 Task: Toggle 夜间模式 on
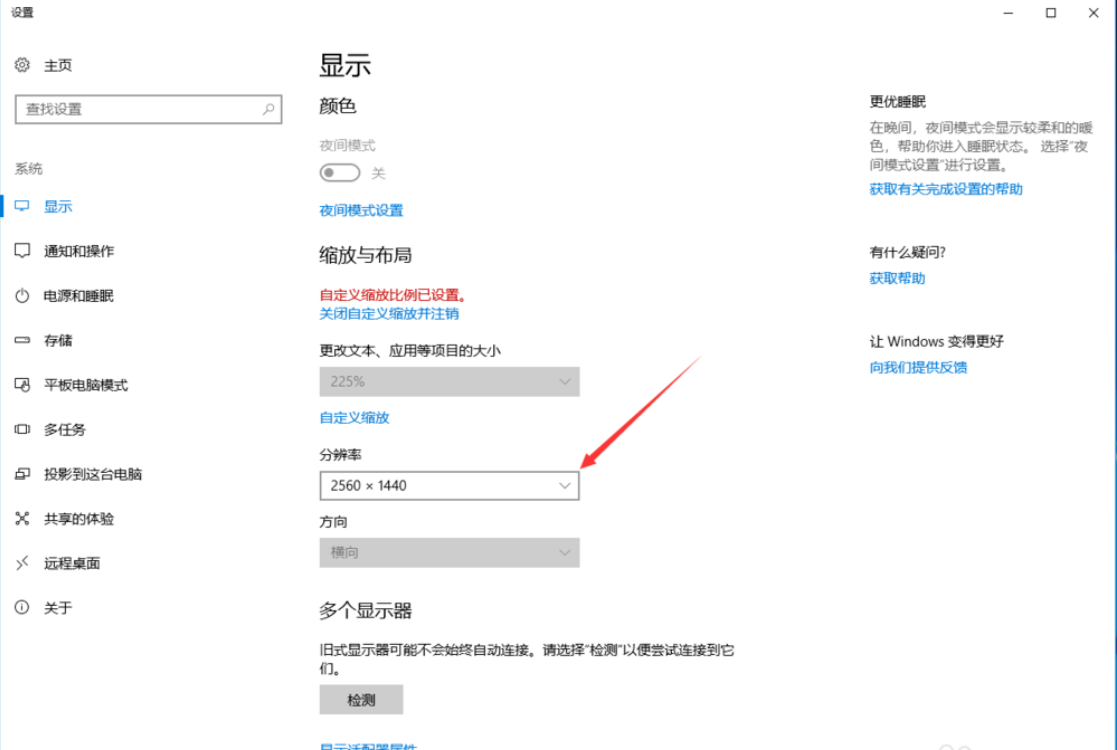339,172
